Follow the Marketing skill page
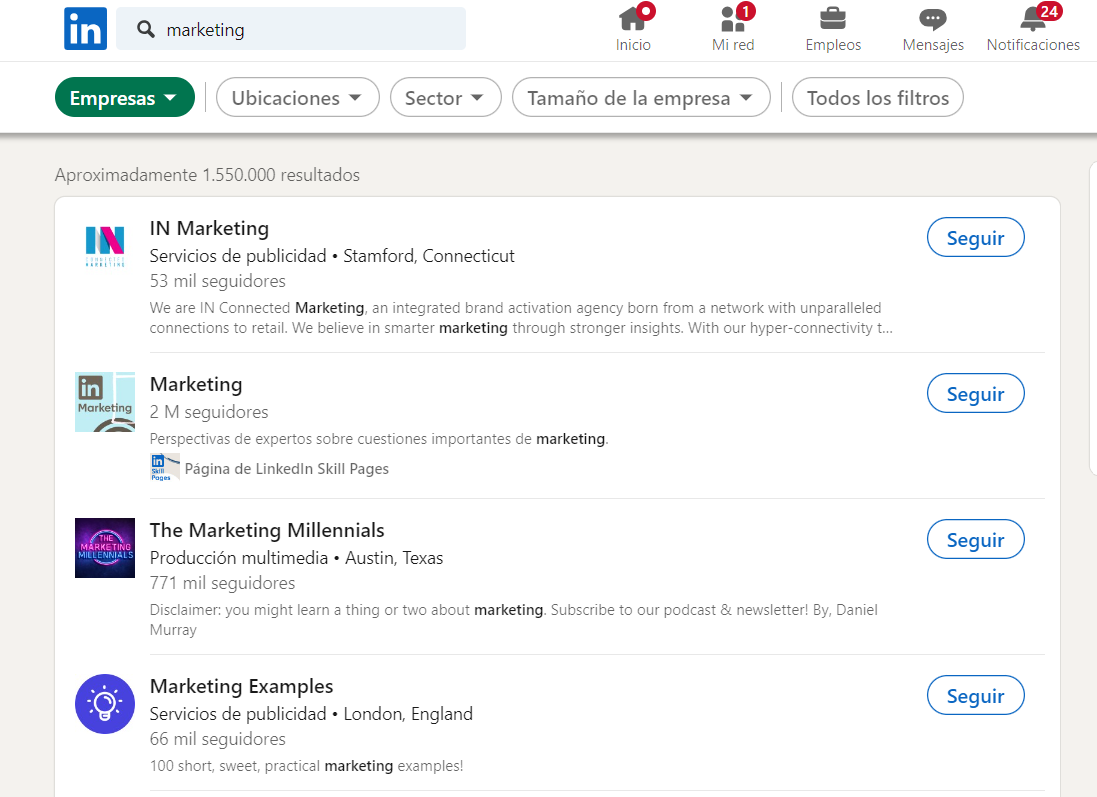 pos(975,394)
